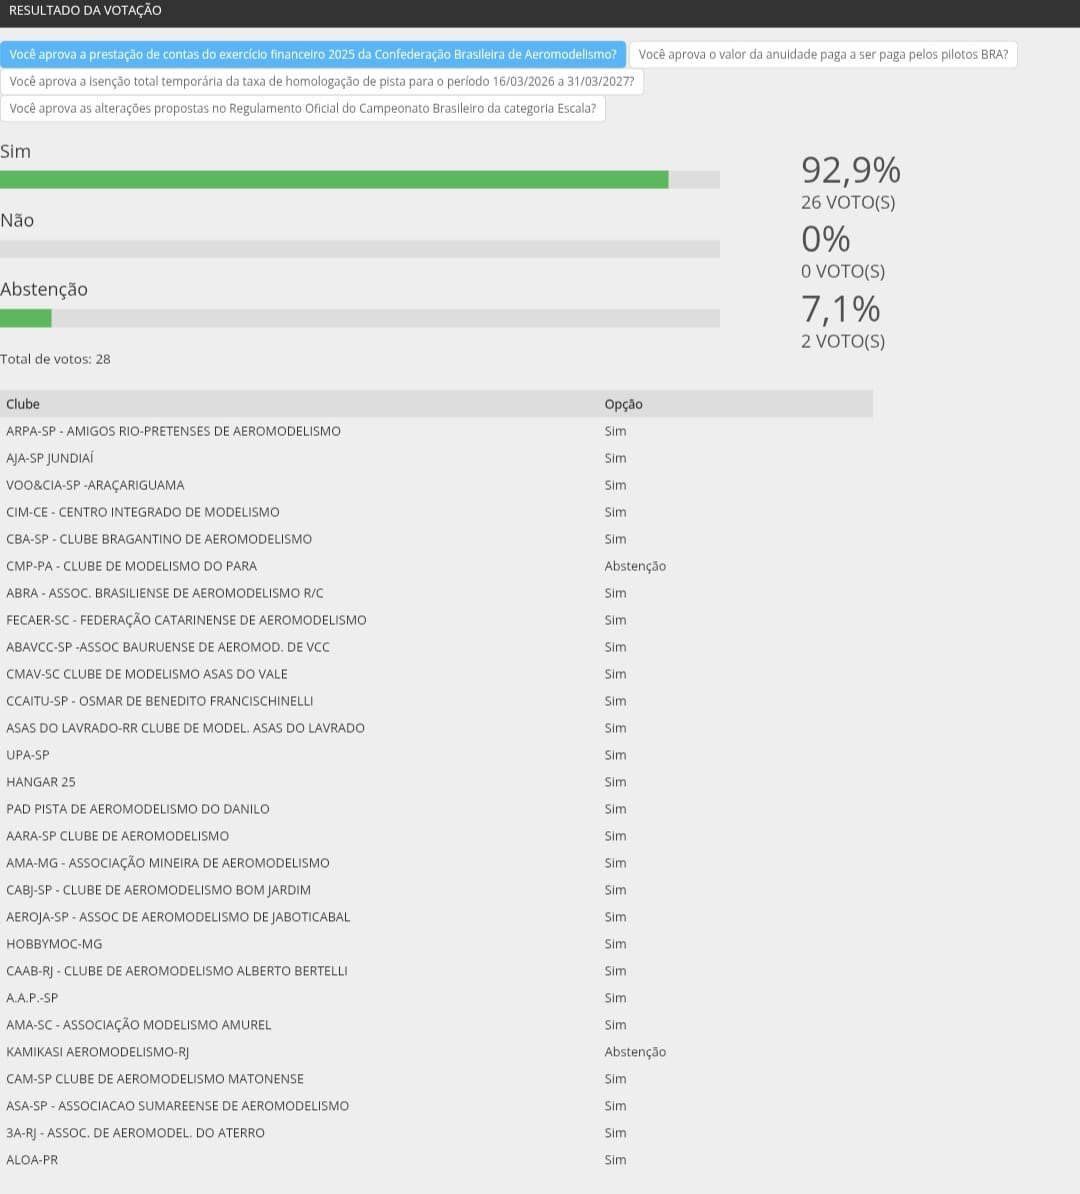Show the 'Regulamento Oficial categoria Escala' question tab
The width and height of the screenshot is (1080, 1194).
pos(302,109)
